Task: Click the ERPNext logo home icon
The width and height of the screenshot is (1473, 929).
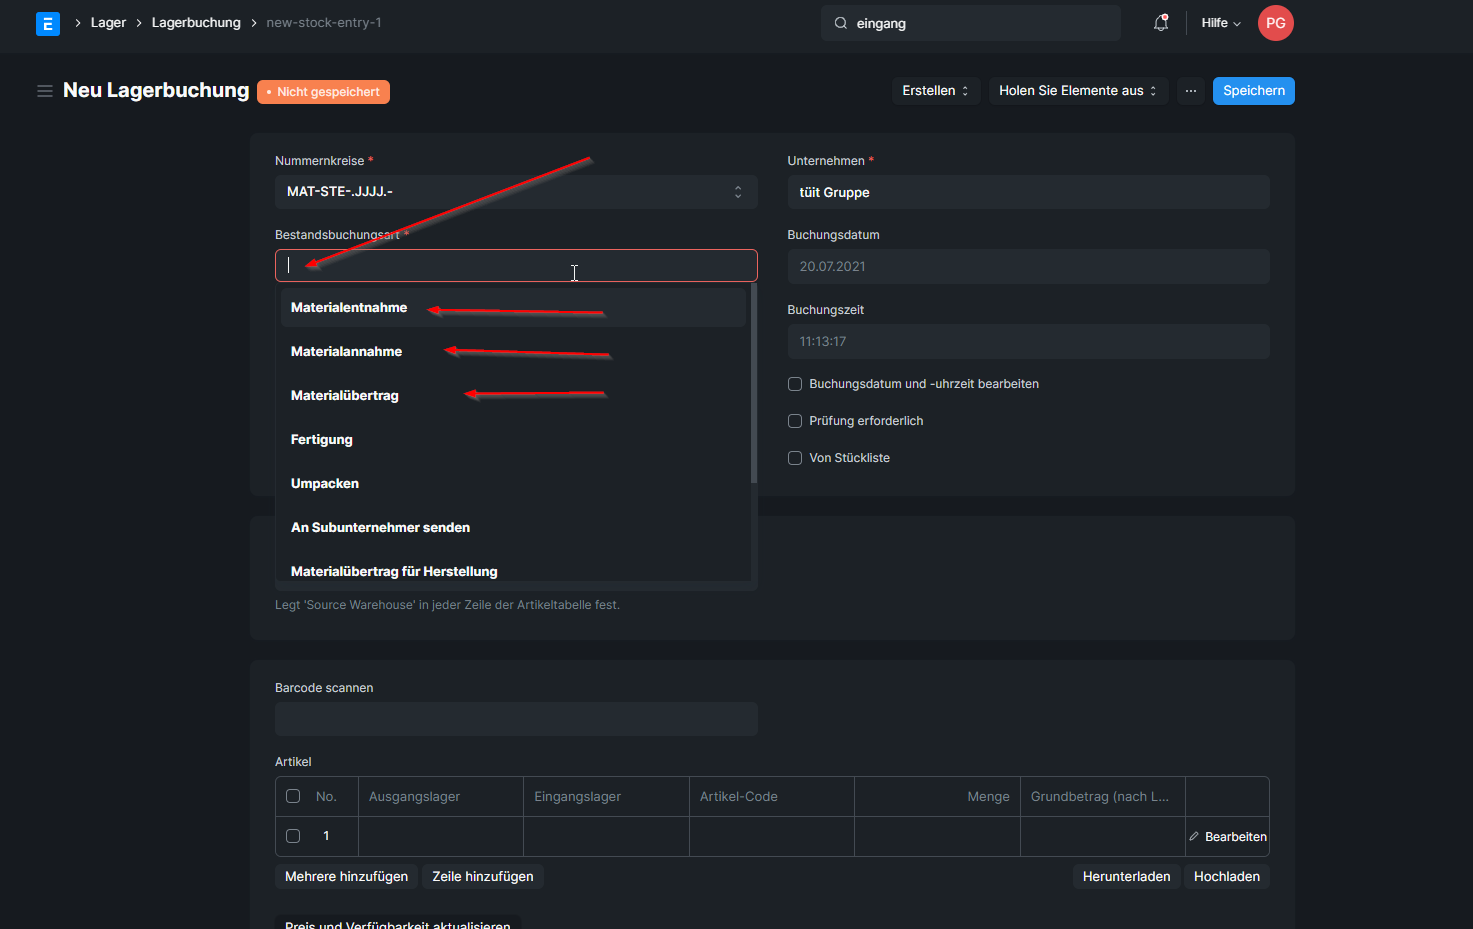Action: click(48, 23)
